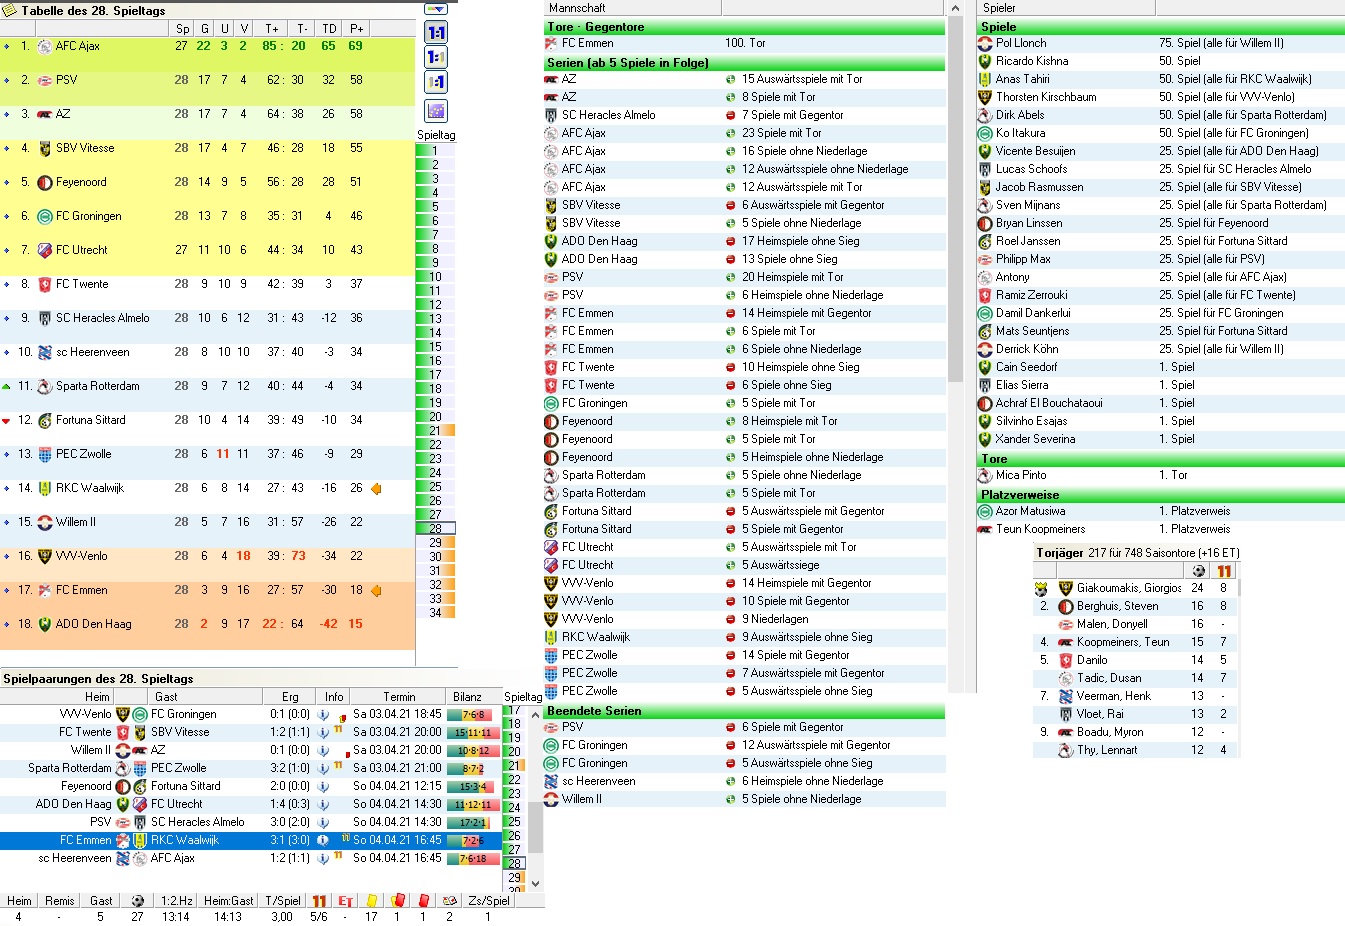Click red down arrow beside Fortuna Sittard rank
This screenshot has height=926, width=1345.
click(x=7, y=420)
